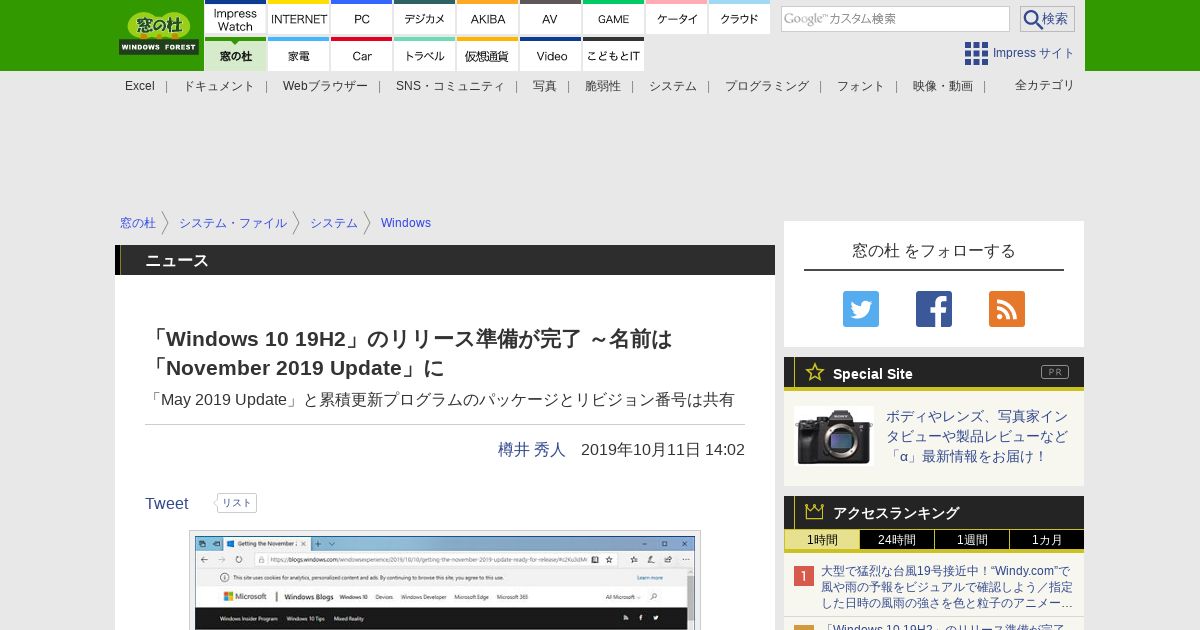The image size is (1200, 630).
Task: Click the リスト button
Action: tap(237, 503)
